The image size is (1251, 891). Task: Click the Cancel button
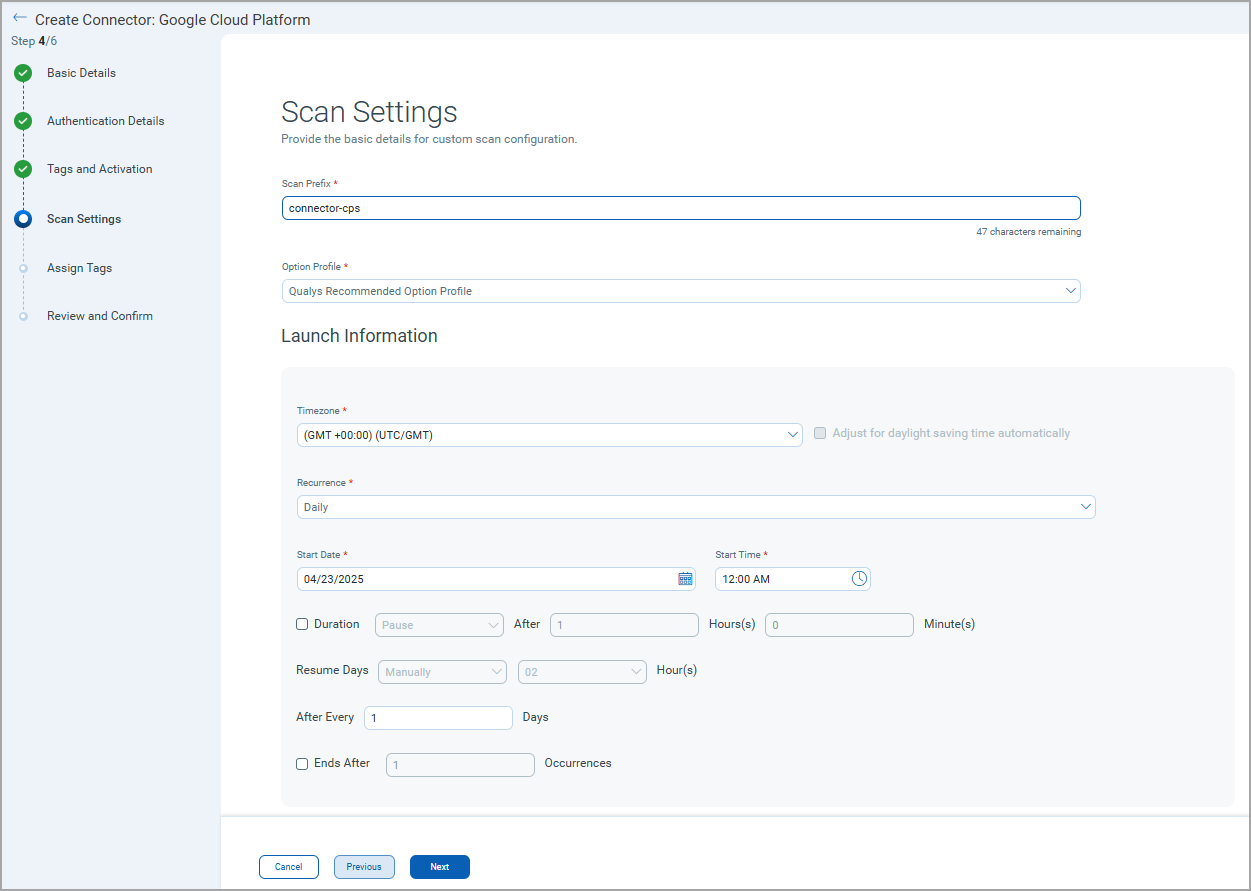pyautogui.click(x=289, y=867)
